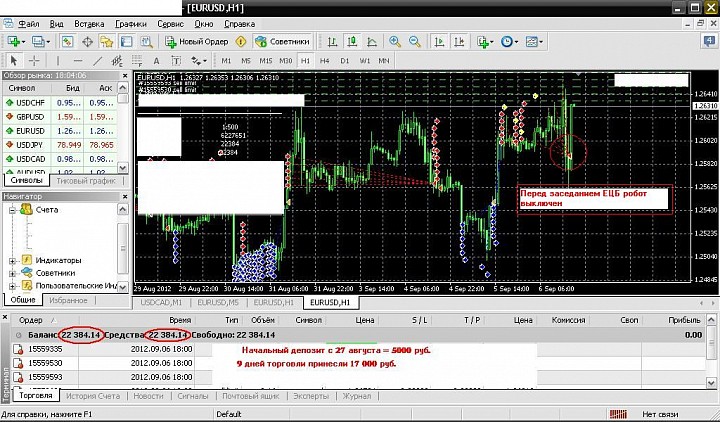Close the Обзор рынка panel
Viewport: 720px width, 422px height.
125,76
